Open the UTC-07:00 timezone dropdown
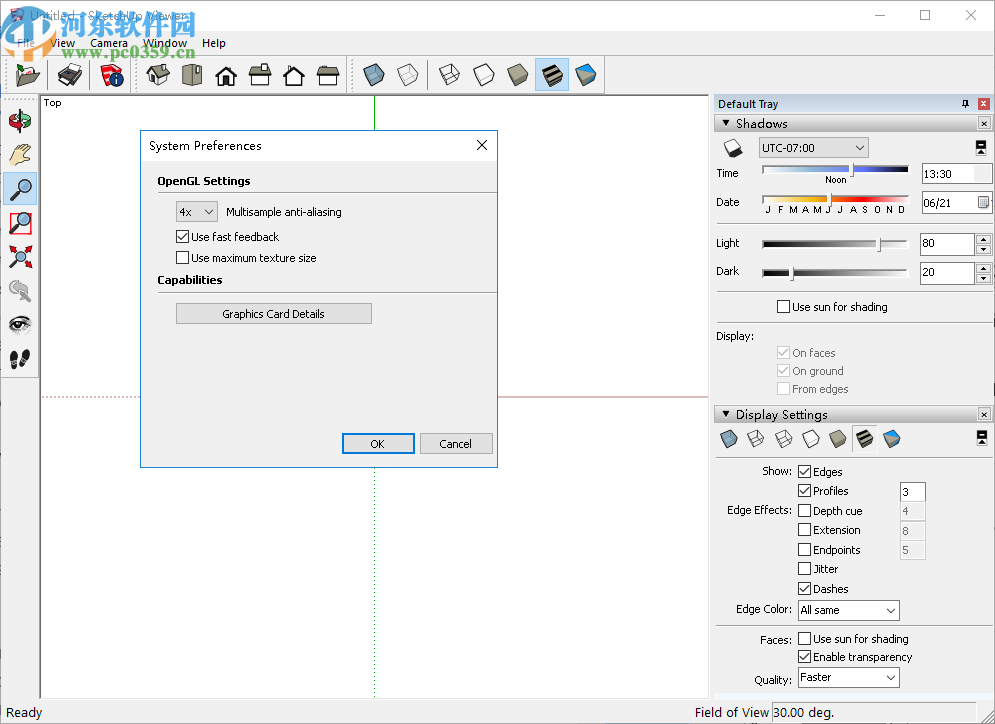This screenshot has height=724, width=995. 813,147
